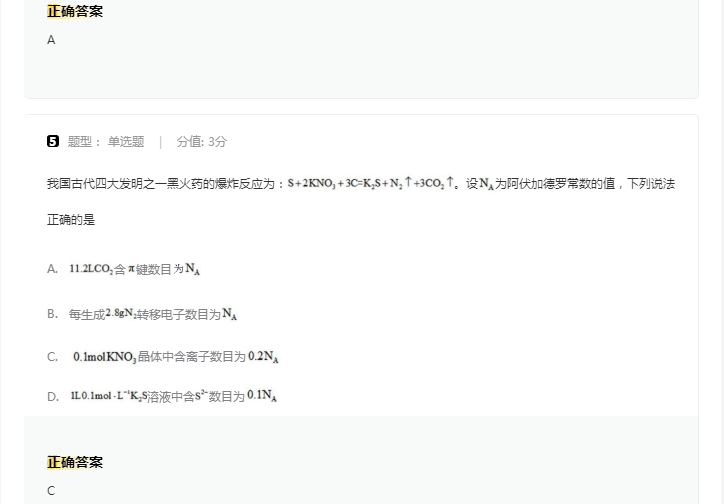Click the answer A under top 正确答案
This screenshot has height=504, width=724.
click(x=51, y=40)
